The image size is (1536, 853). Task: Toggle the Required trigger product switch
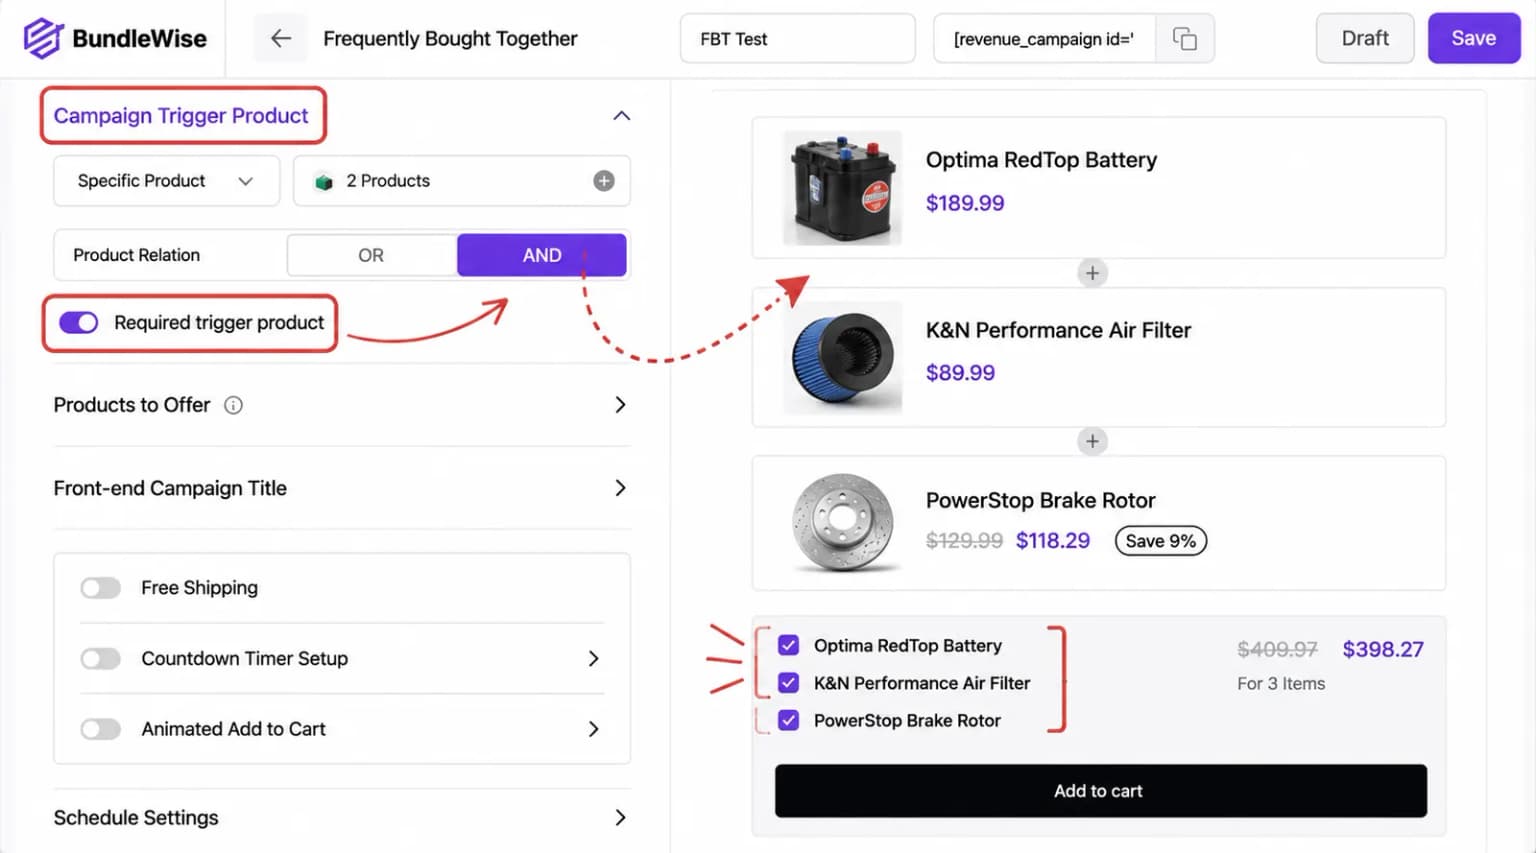pos(78,323)
